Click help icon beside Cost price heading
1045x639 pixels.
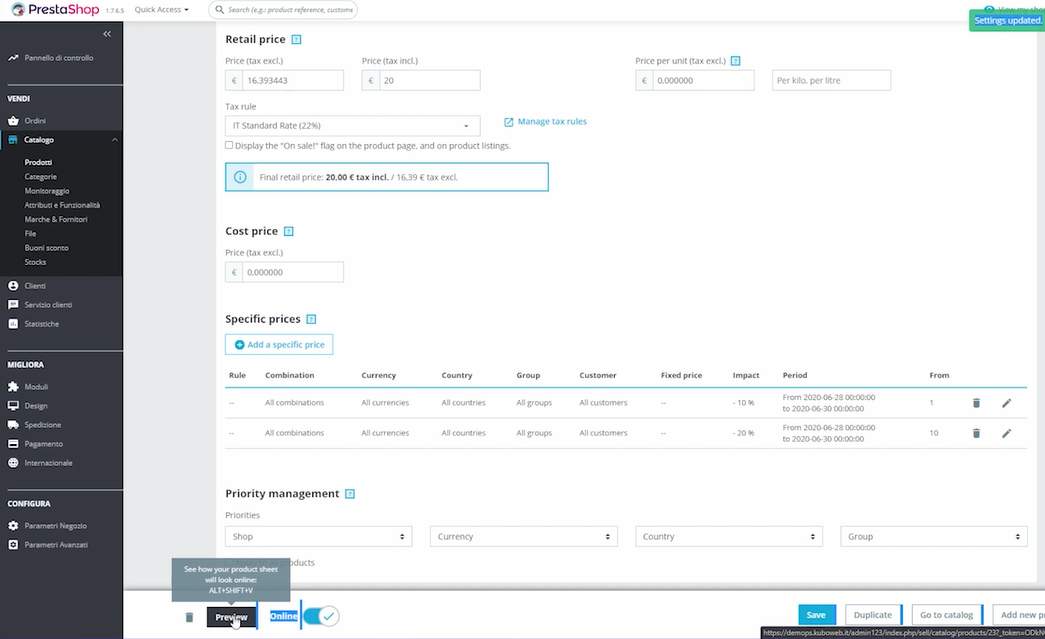[289, 232]
